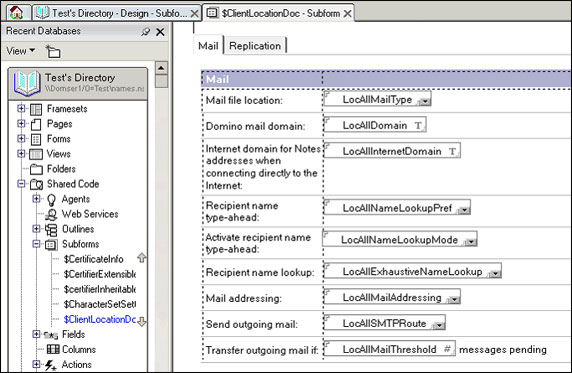Click the Test's Directory book icon
Viewport: 572px width, 373px height.
click(x=27, y=83)
